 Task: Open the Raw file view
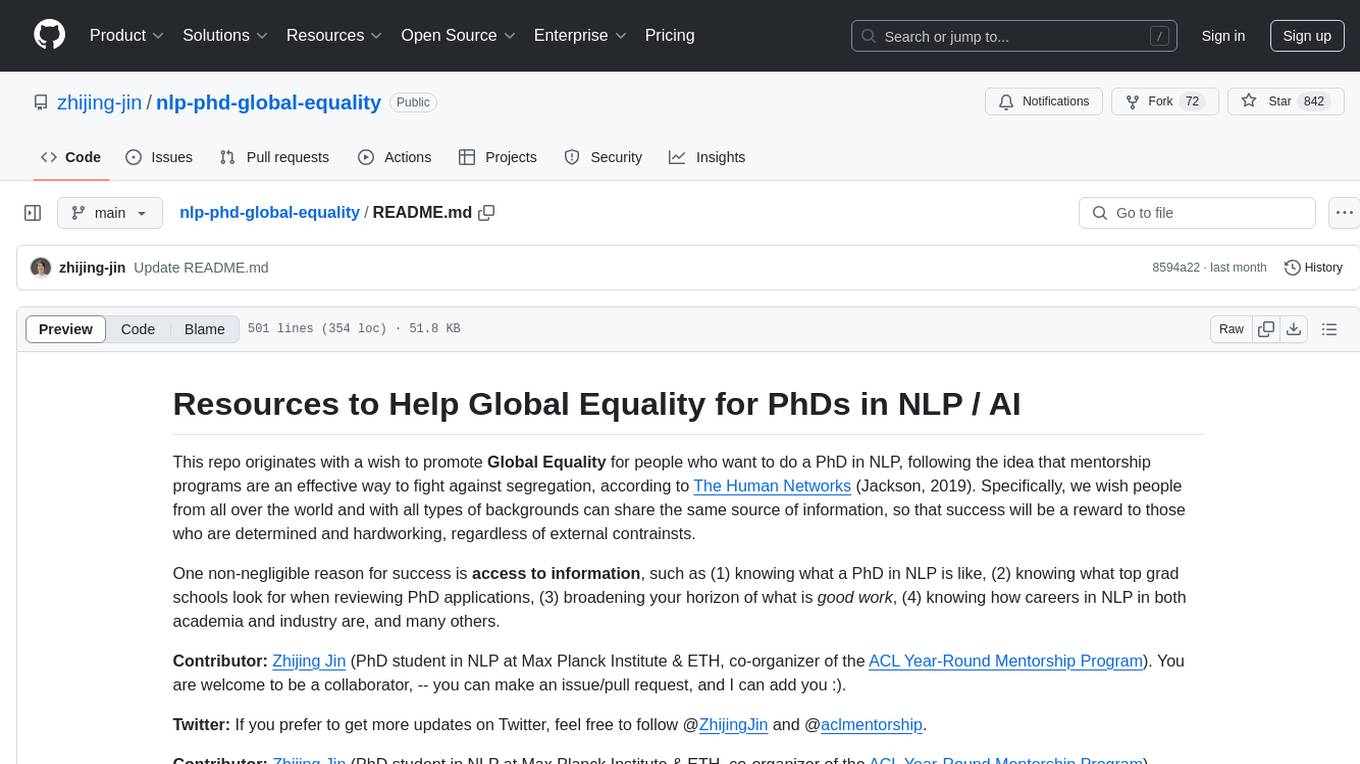click(x=1231, y=329)
